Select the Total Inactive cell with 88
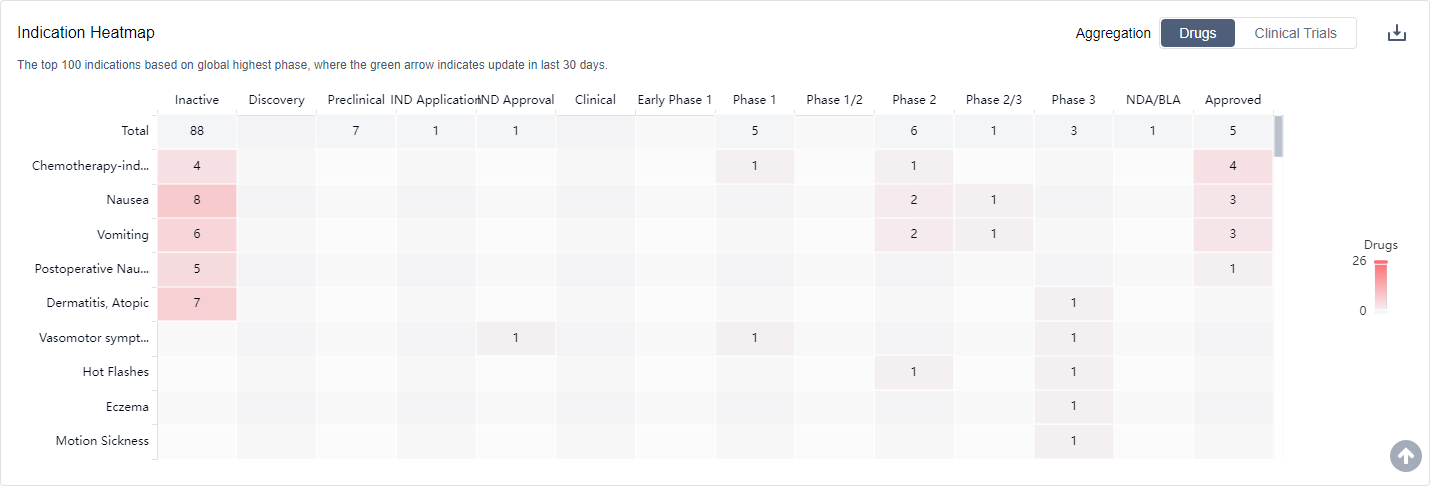The height and width of the screenshot is (493, 1435). click(x=197, y=131)
